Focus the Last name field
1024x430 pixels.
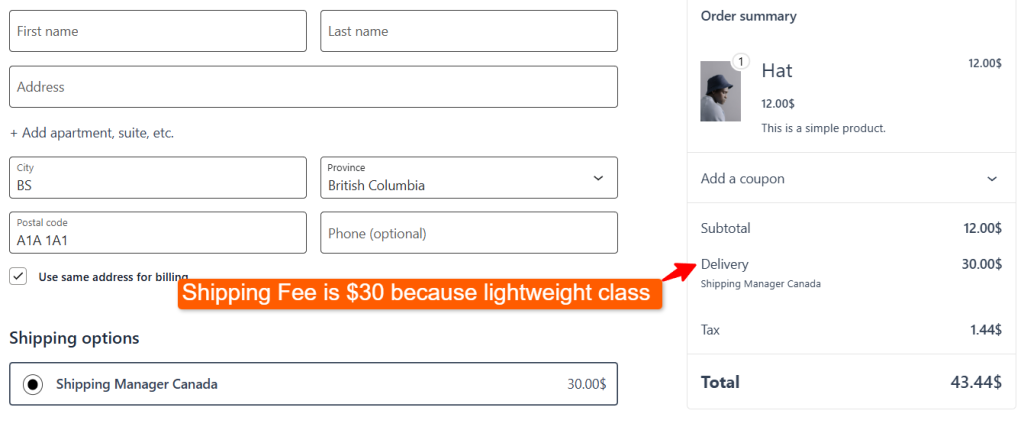click(x=468, y=32)
